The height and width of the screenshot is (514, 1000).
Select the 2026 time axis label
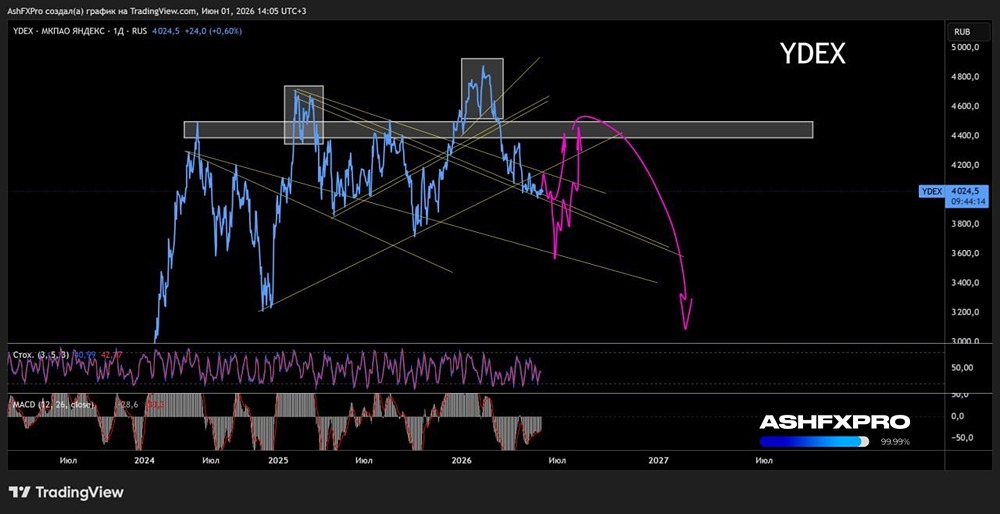pyautogui.click(x=461, y=460)
